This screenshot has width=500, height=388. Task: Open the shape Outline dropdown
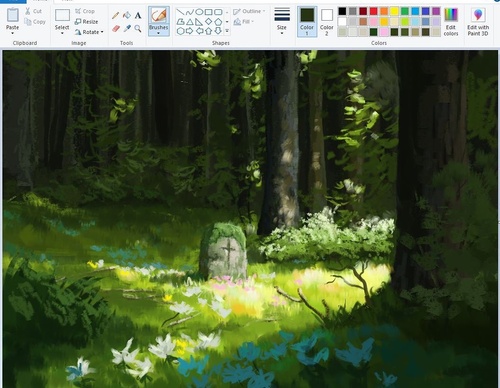(x=249, y=11)
